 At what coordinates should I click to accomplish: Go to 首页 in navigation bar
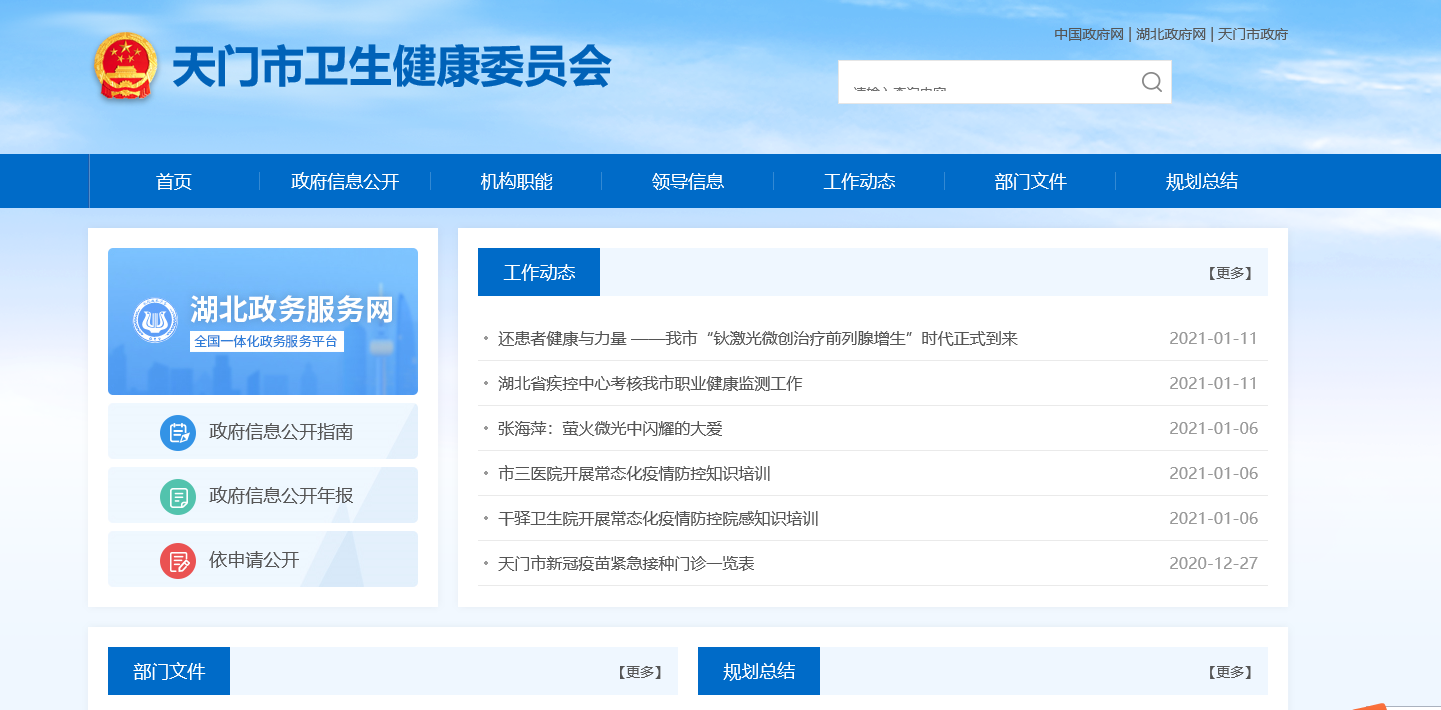(x=174, y=182)
